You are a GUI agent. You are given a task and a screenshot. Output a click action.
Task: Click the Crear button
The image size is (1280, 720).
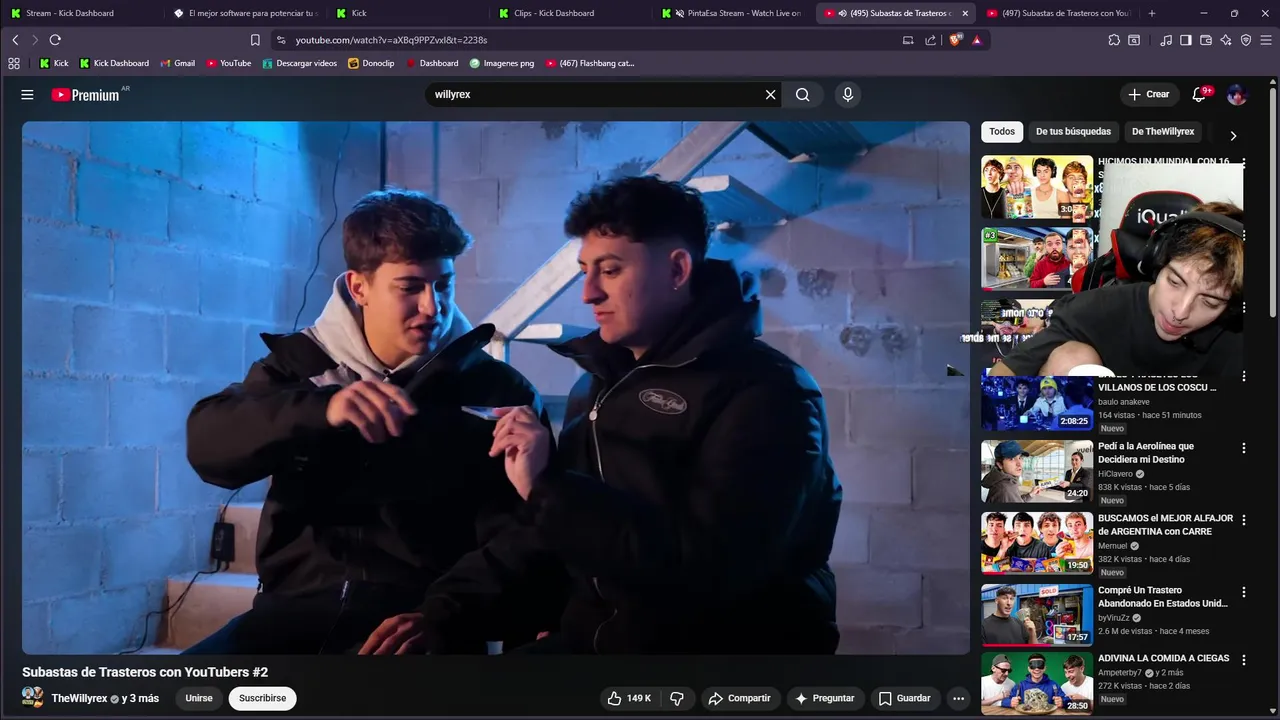(x=1148, y=95)
